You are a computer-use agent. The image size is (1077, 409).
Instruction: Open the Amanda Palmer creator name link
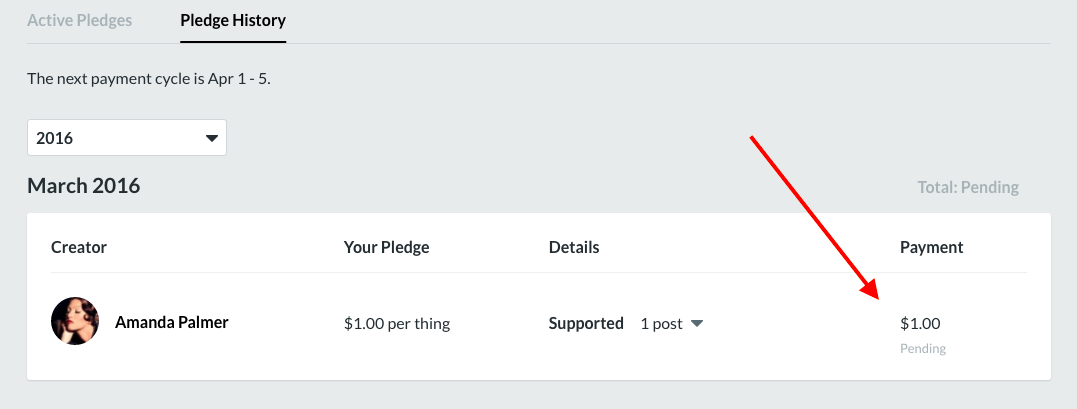click(172, 322)
